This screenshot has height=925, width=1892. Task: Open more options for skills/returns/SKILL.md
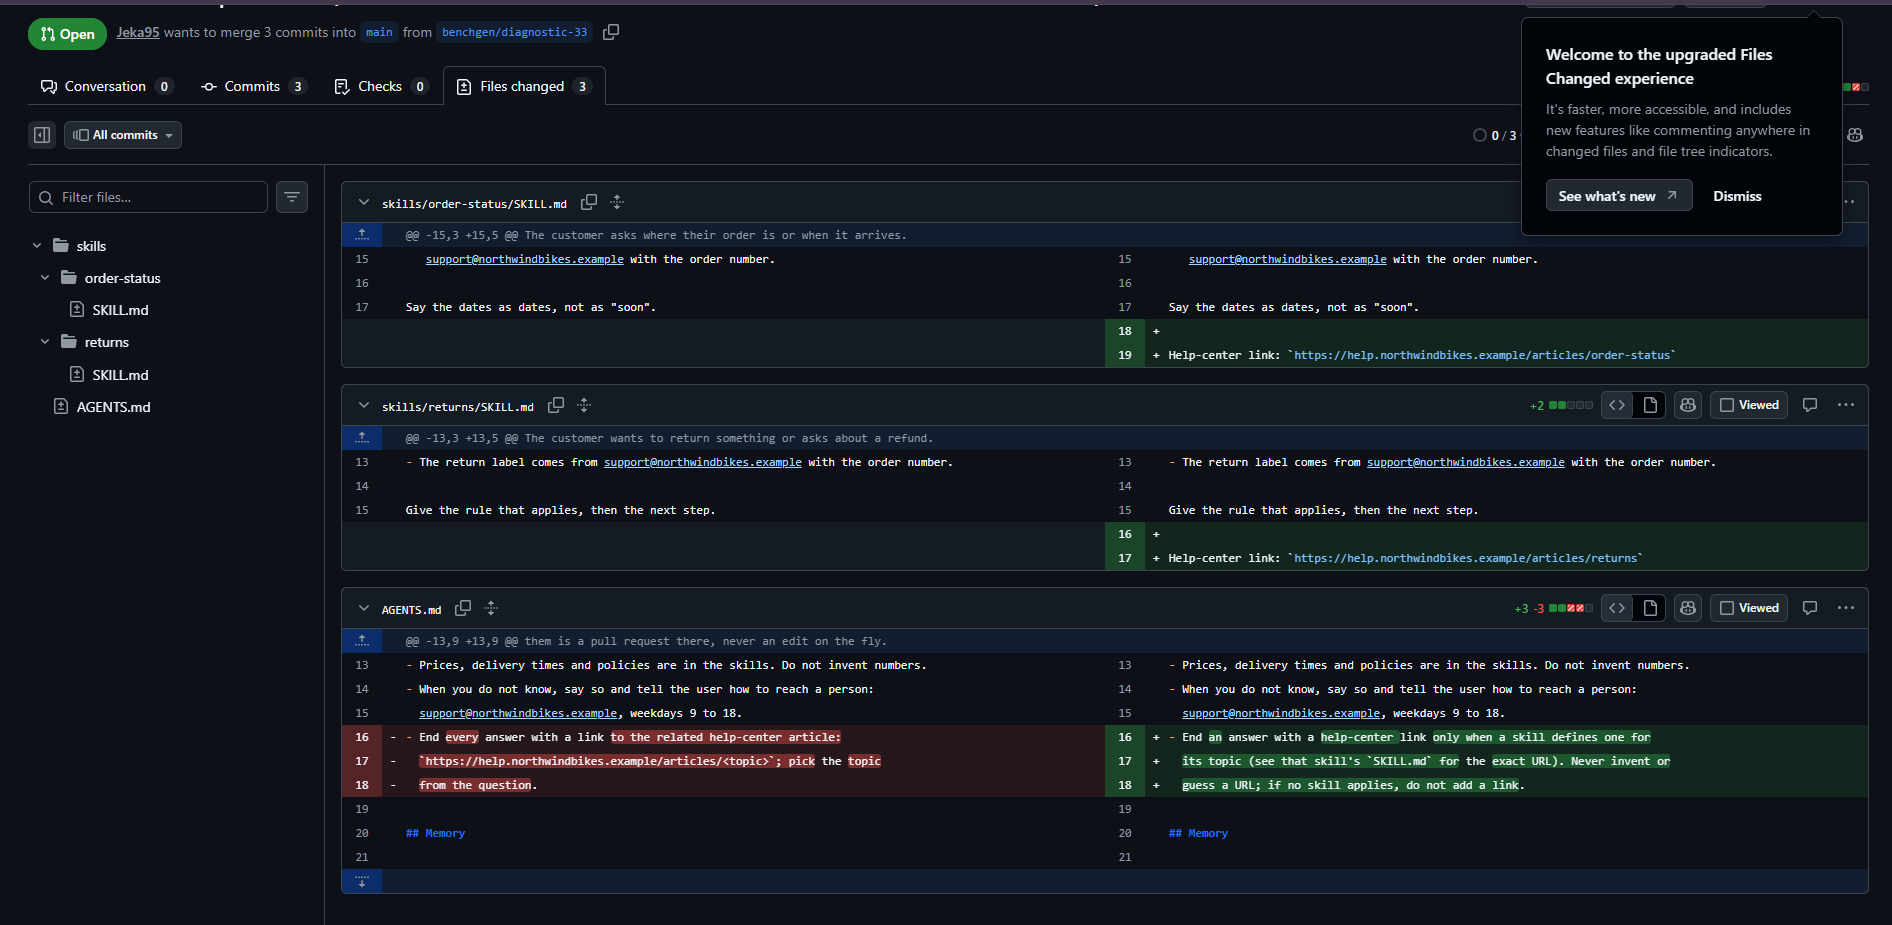pos(1846,405)
